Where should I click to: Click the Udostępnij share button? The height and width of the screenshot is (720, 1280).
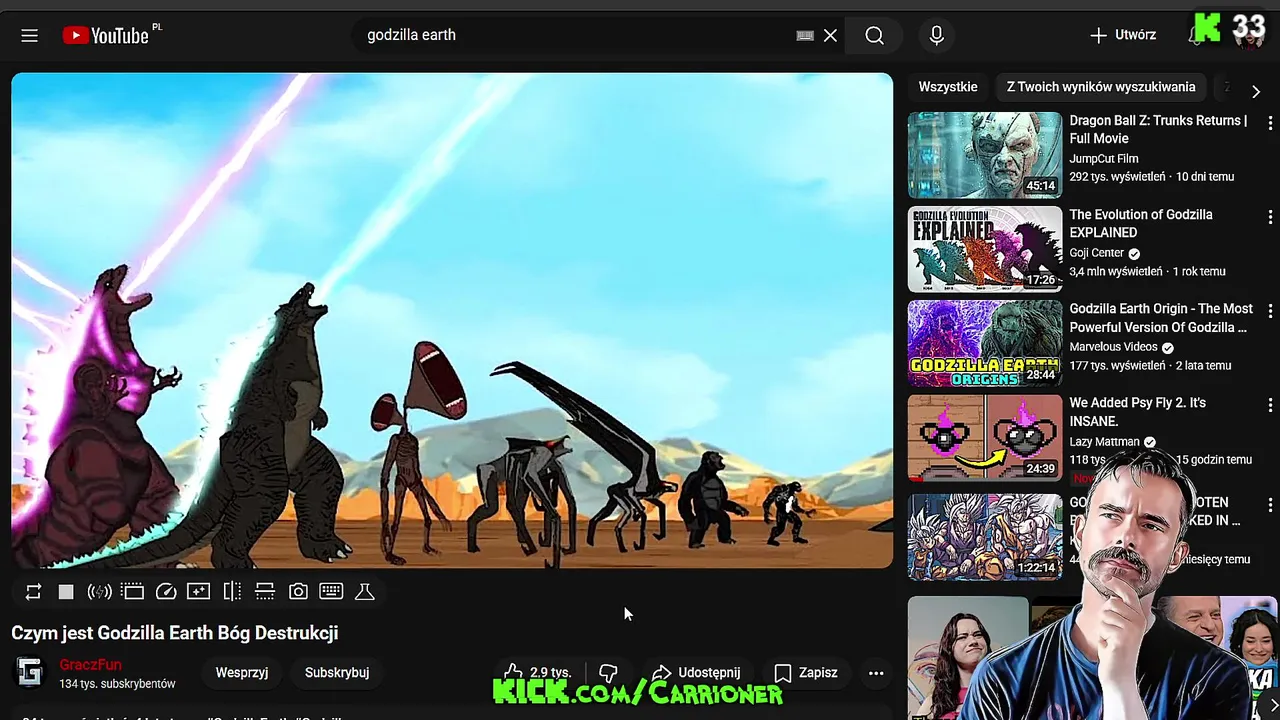click(697, 673)
